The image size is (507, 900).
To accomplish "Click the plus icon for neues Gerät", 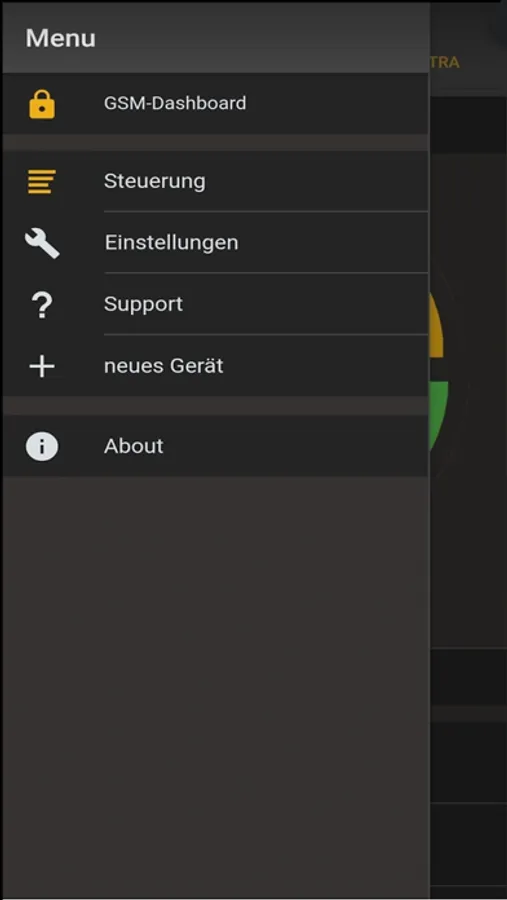I will [42, 366].
